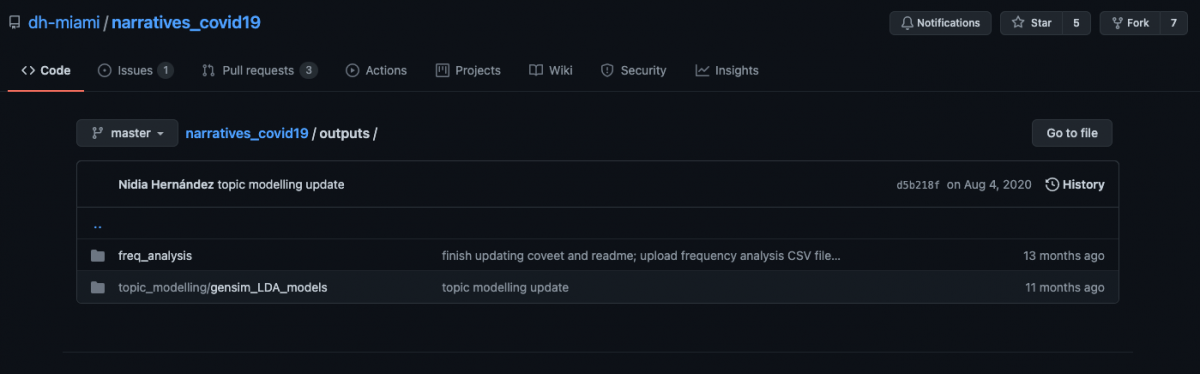Click the freq_analysis folder icon
This screenshot has width=1200, height=374.
coord(98,256)
